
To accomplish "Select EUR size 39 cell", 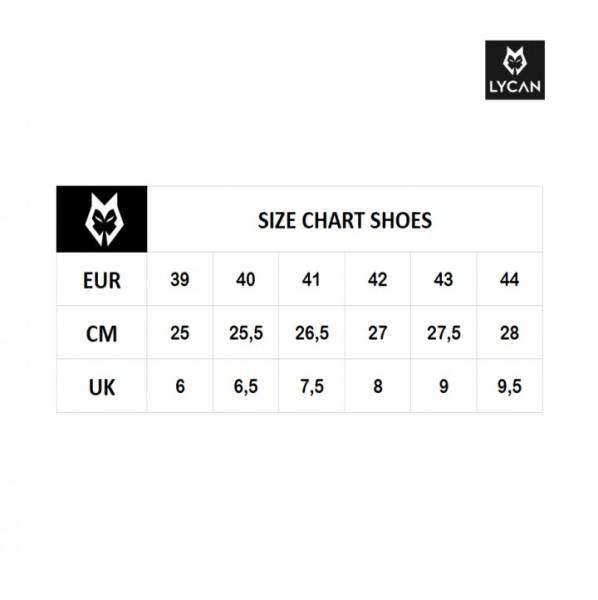I will pyautogui.click(x=180, y=279).
